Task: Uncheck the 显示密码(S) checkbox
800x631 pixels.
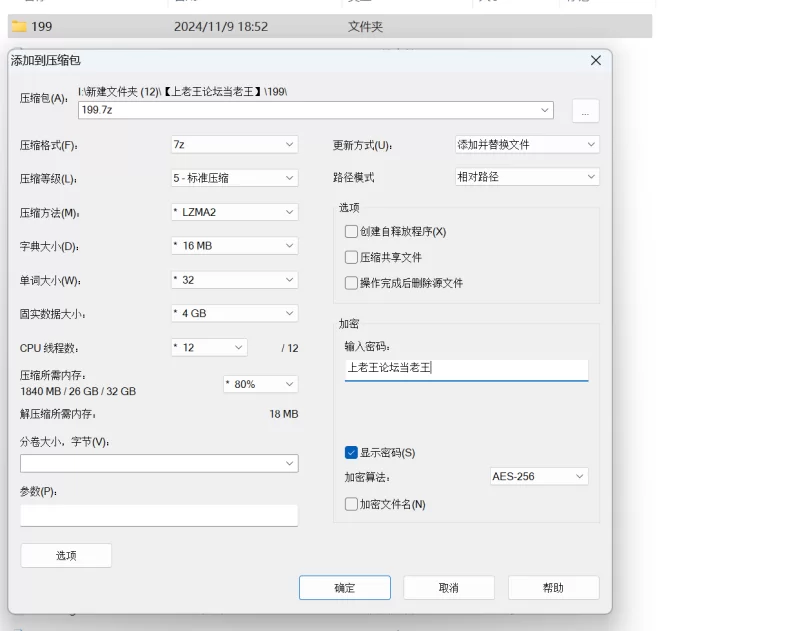Action: click(x=351, y=452)
